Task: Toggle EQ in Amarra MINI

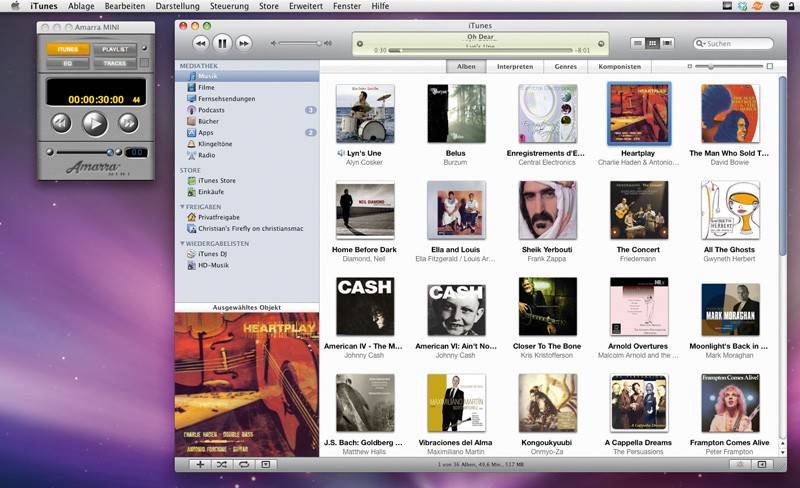Action: tap(68, 64)
